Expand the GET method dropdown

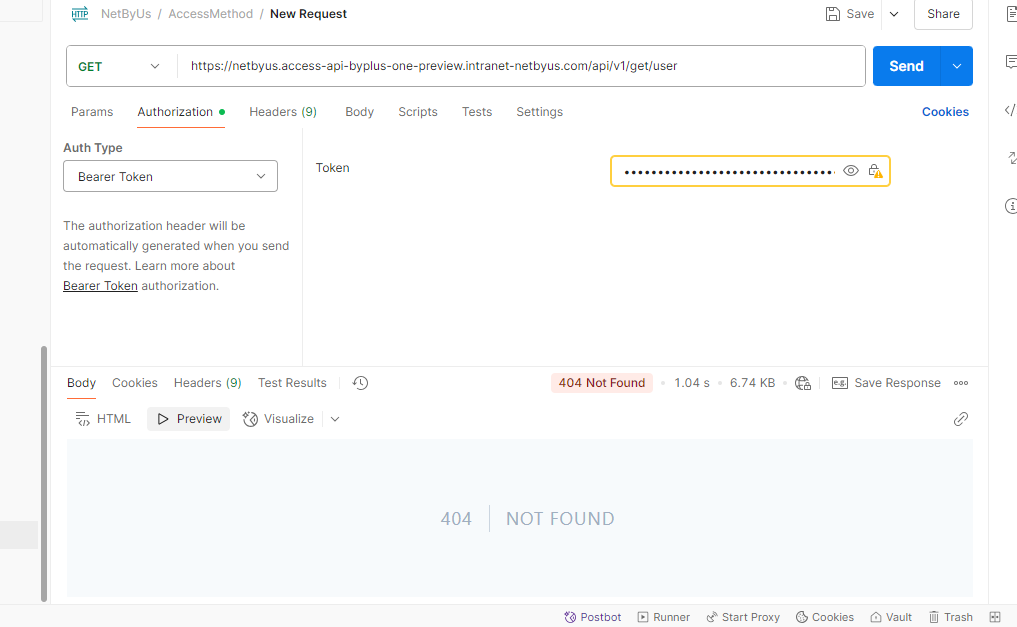[x=120, y=66]
